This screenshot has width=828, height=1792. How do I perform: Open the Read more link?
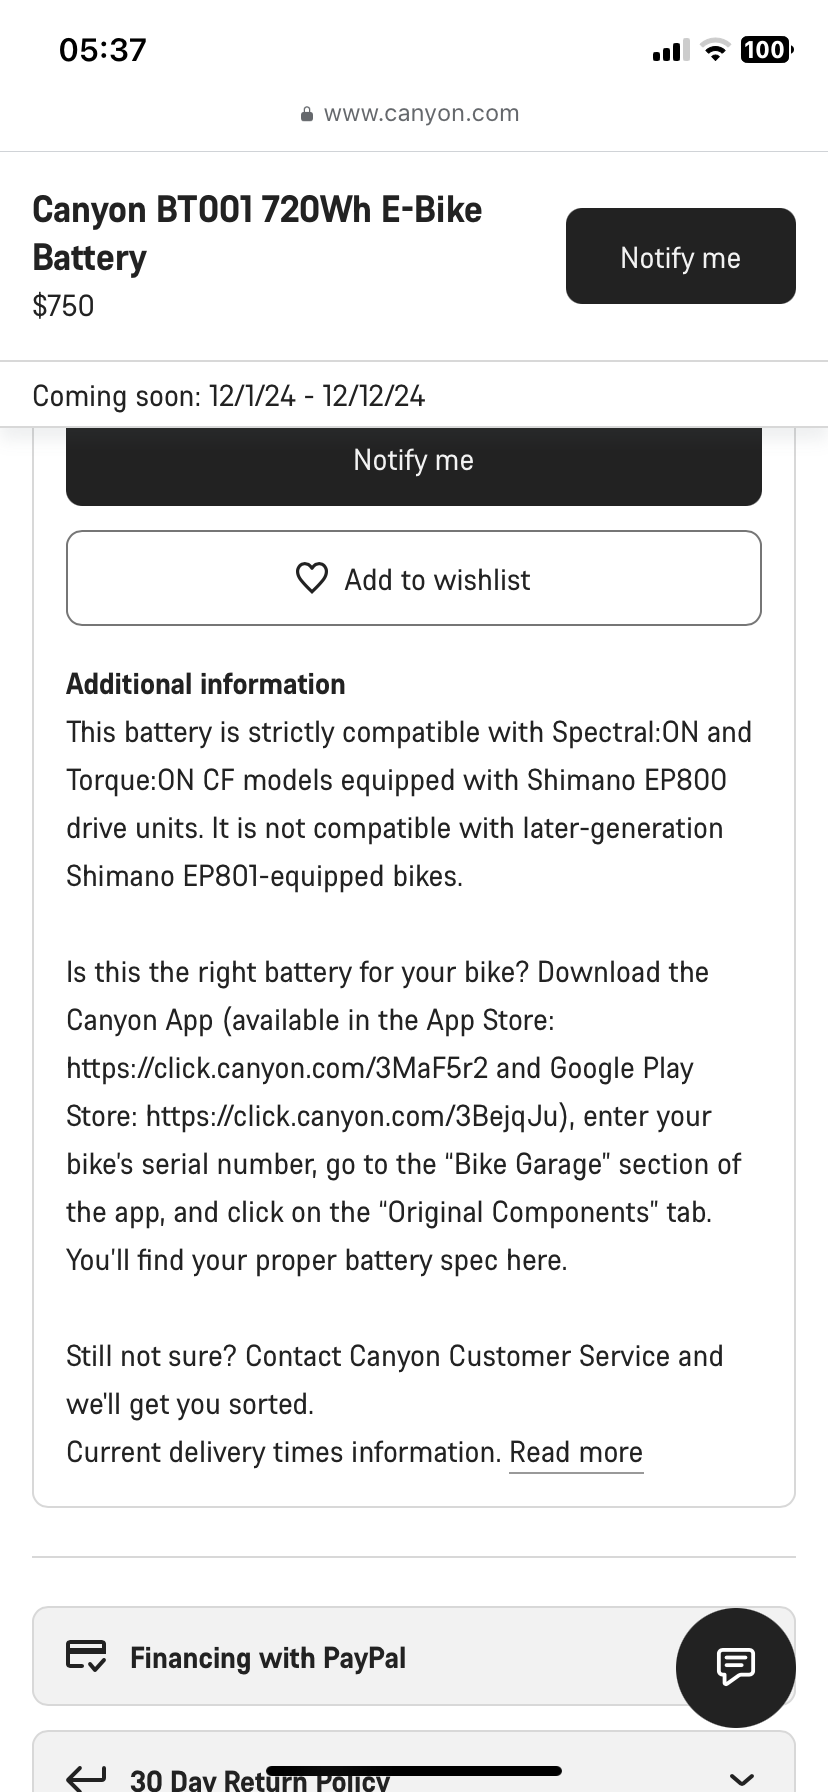pos(576,1453)
